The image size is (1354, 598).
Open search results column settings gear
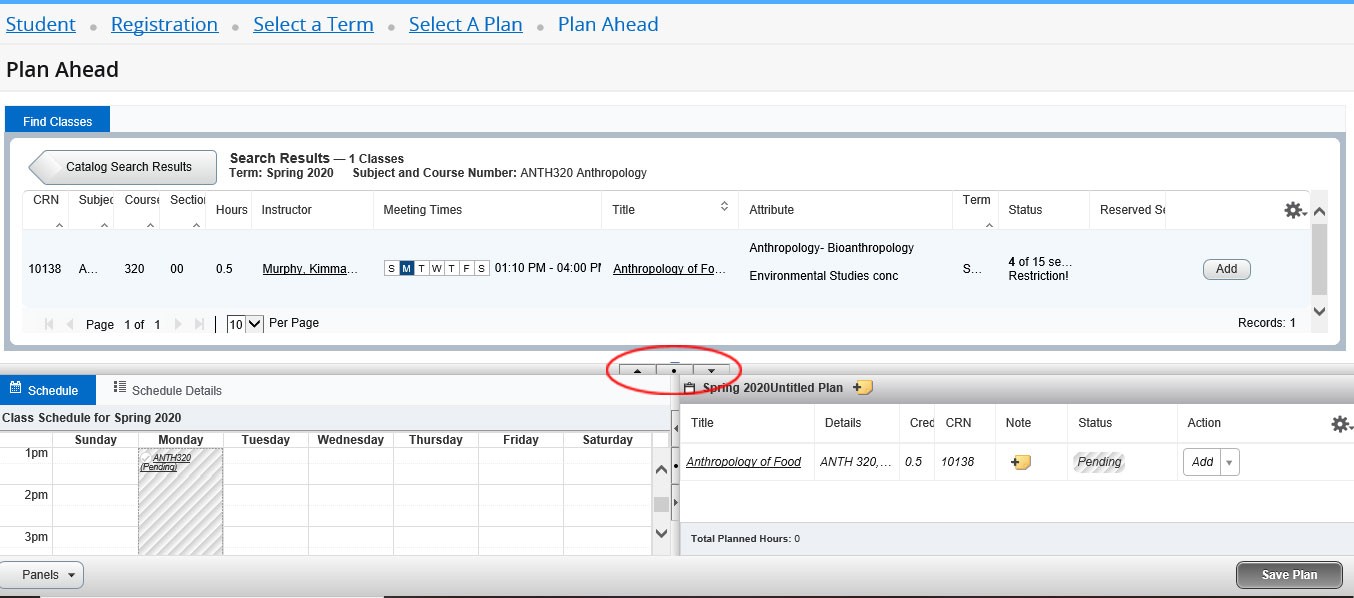pyautogui.click(x=1294, y=210)
